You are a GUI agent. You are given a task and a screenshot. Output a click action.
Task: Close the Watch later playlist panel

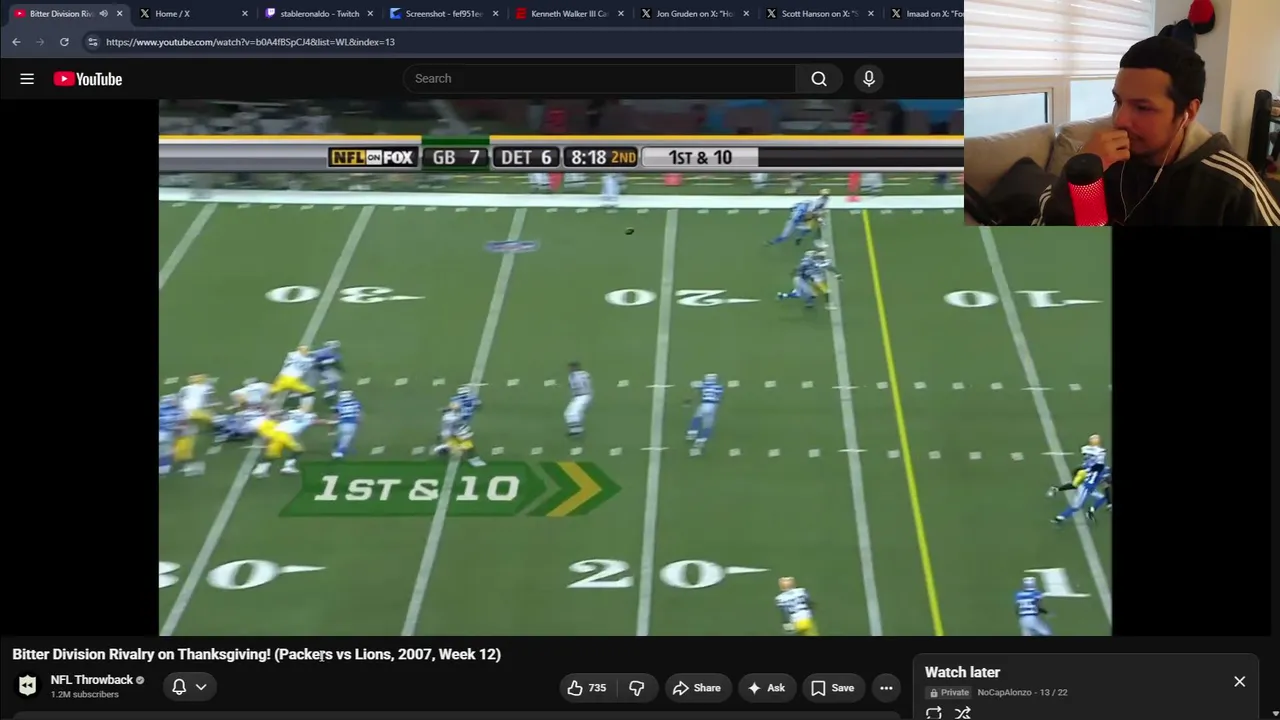1239,681
